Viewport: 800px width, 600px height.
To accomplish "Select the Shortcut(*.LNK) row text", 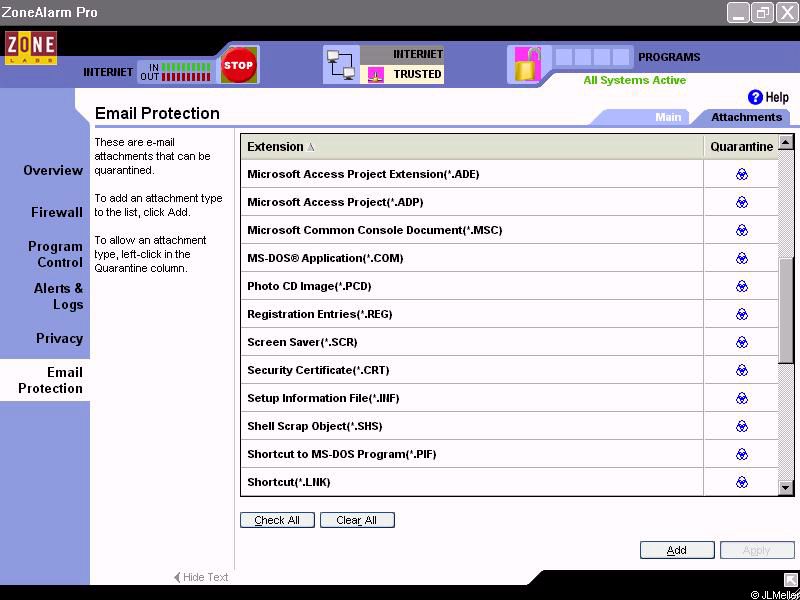I will [x=289, y=482].
